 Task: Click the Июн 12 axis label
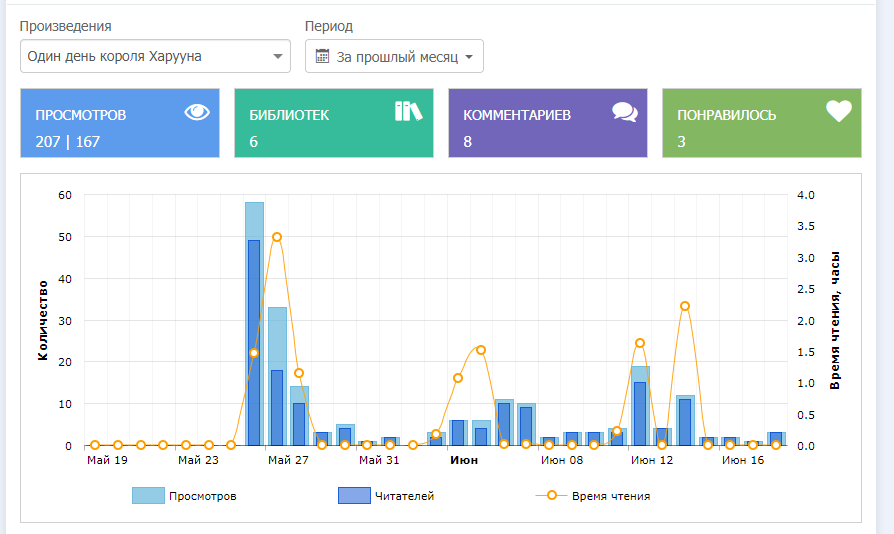[x=652, y=461]
